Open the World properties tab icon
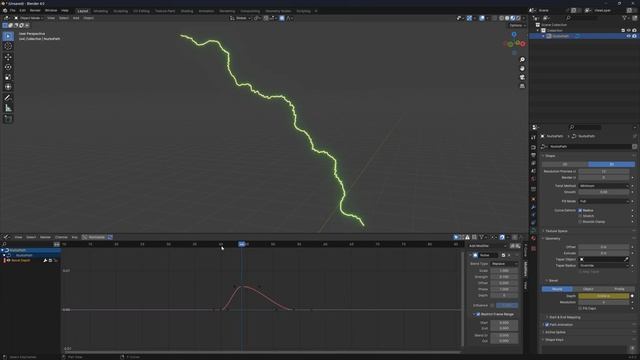 tap(533, 179)
